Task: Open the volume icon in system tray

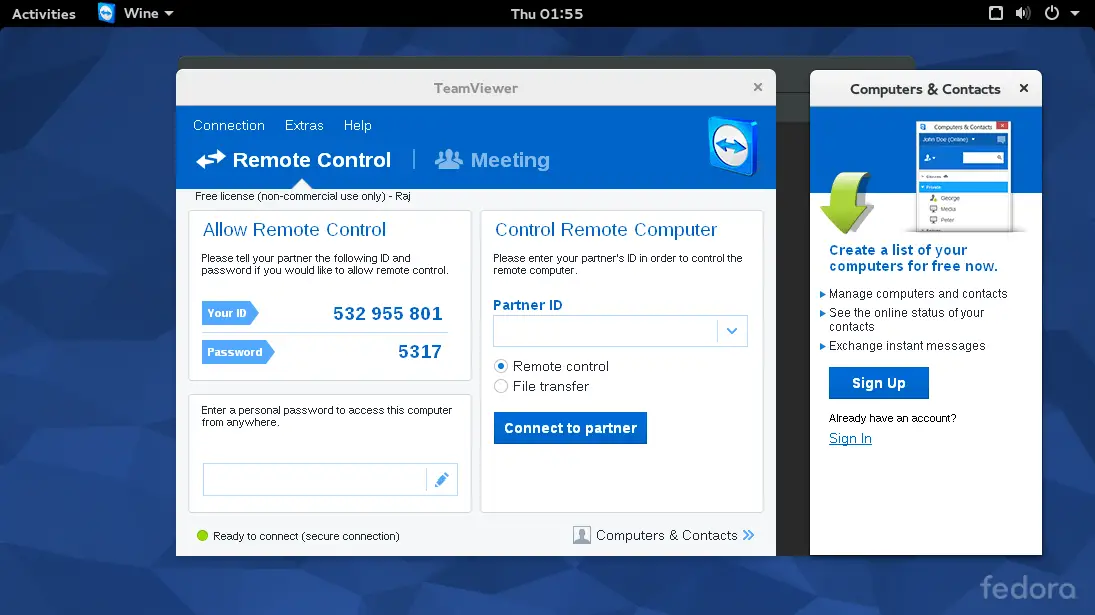Action: [1022, 13]
